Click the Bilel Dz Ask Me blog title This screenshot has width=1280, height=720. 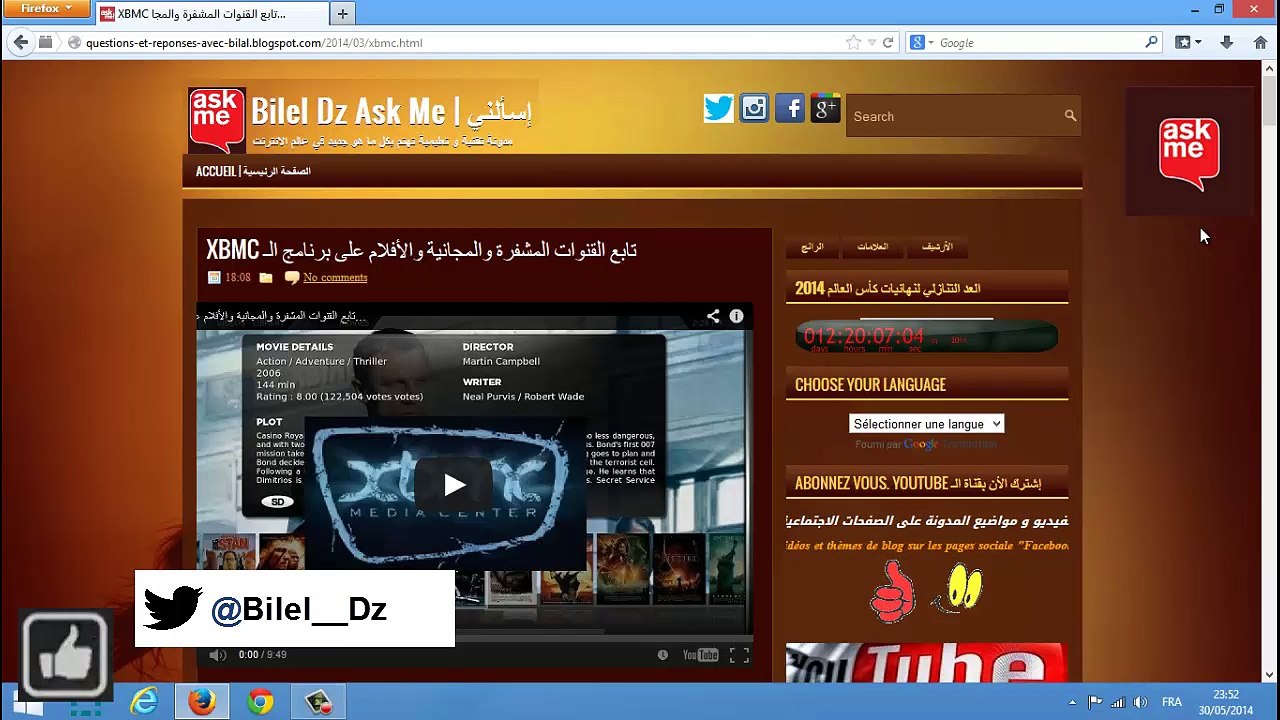click(x=391, y=111)
